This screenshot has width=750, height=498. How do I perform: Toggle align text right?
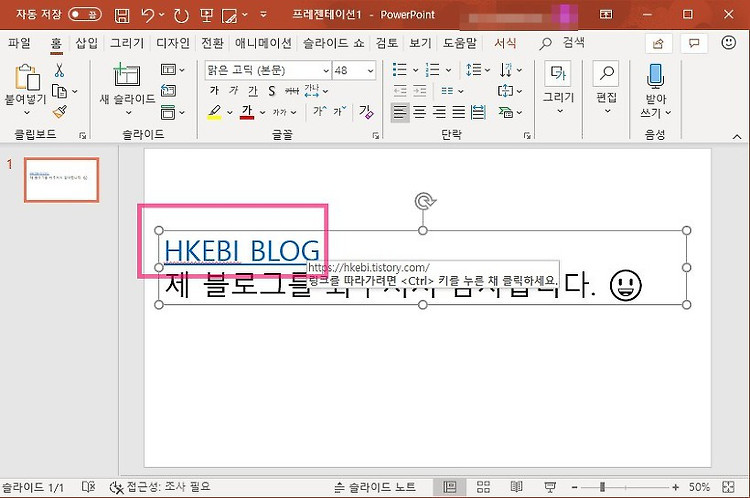click(439, 112)
